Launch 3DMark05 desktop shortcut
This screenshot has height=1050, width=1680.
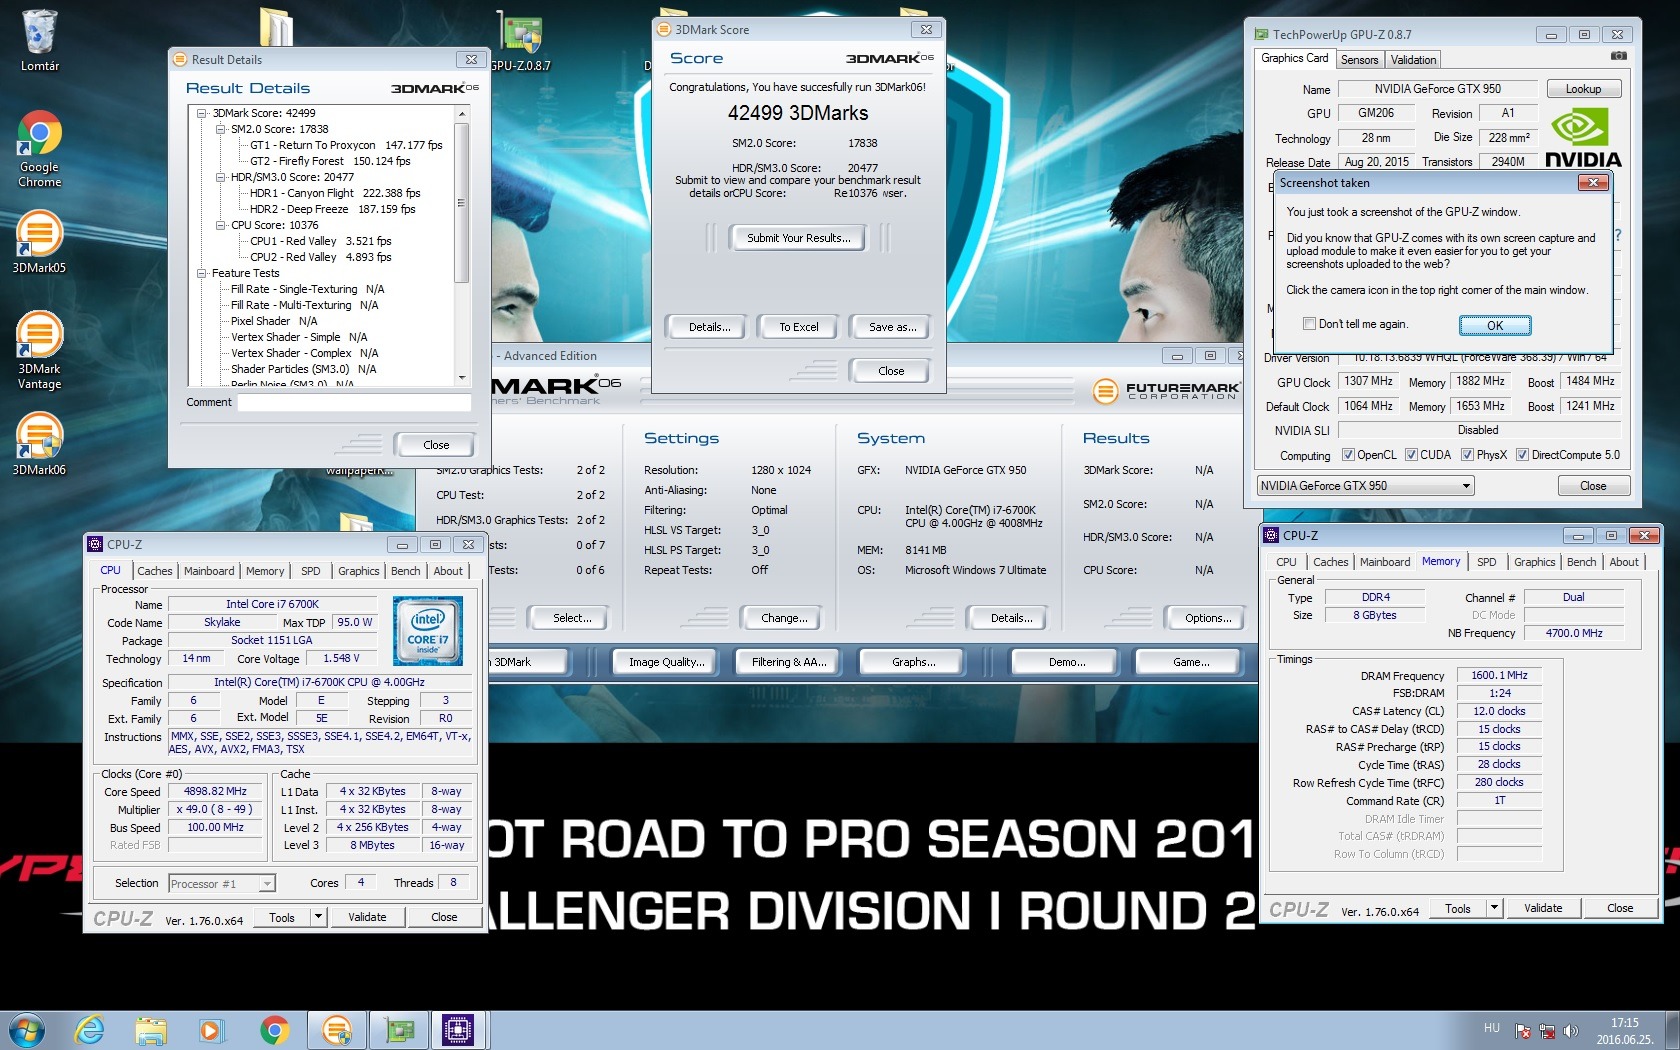39,241
